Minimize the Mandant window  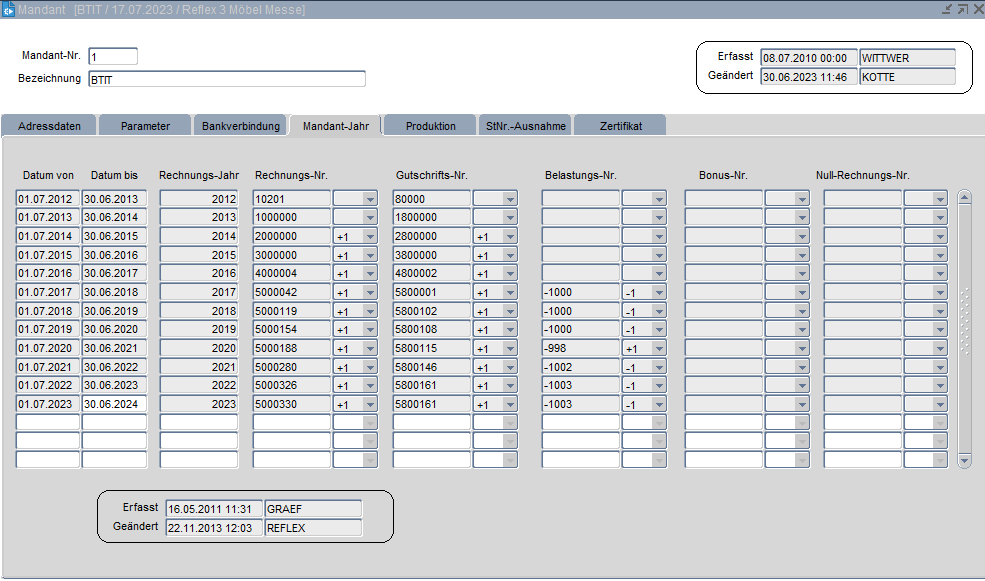[947, 9]
